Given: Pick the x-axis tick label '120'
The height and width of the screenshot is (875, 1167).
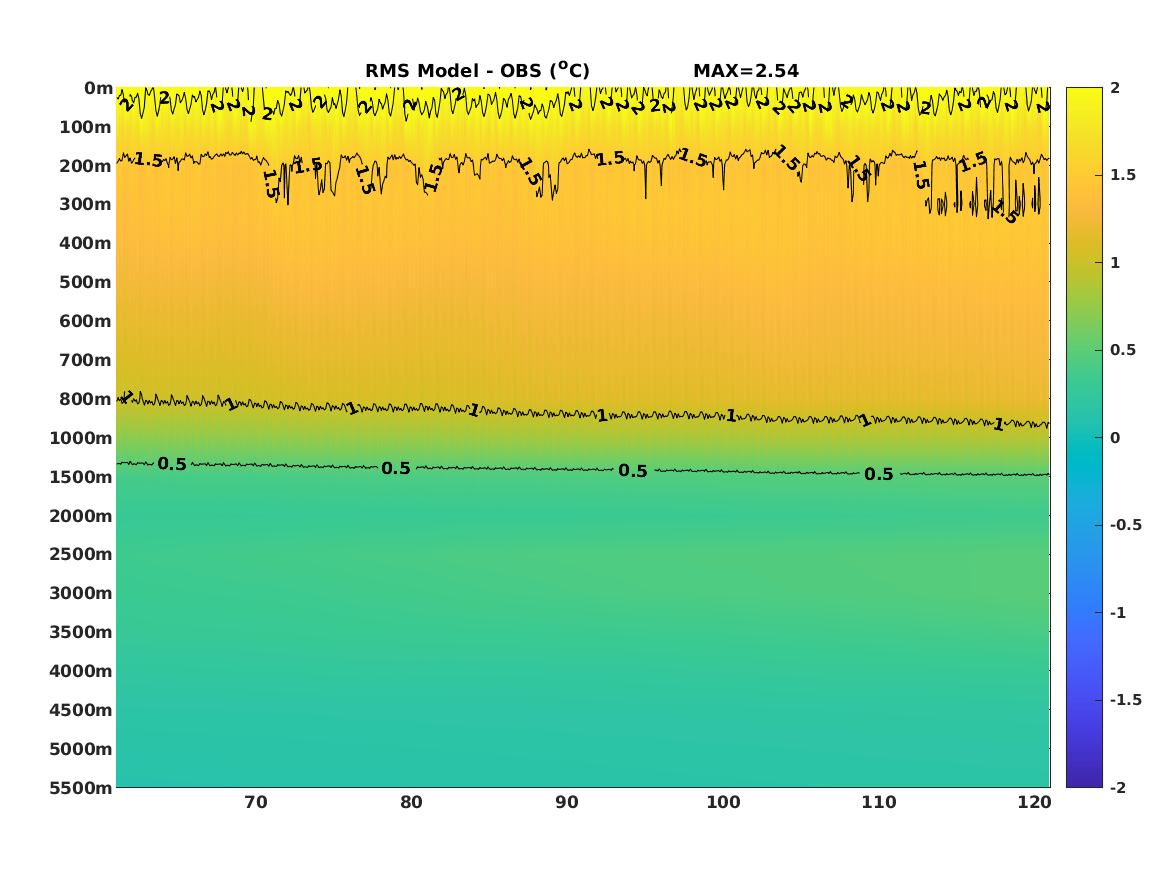Looking at the screenshot, I should 1035,803.
